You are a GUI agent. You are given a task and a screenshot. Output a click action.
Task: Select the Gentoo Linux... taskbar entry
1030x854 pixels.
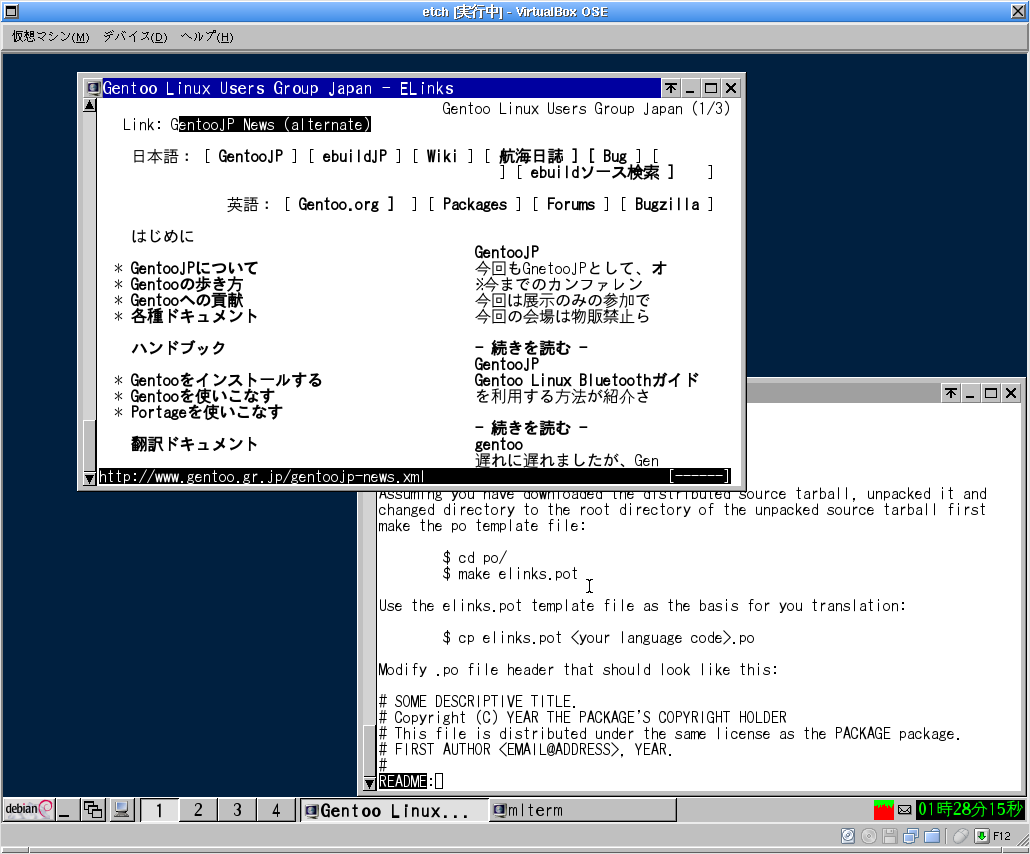[x=394, y=810]
